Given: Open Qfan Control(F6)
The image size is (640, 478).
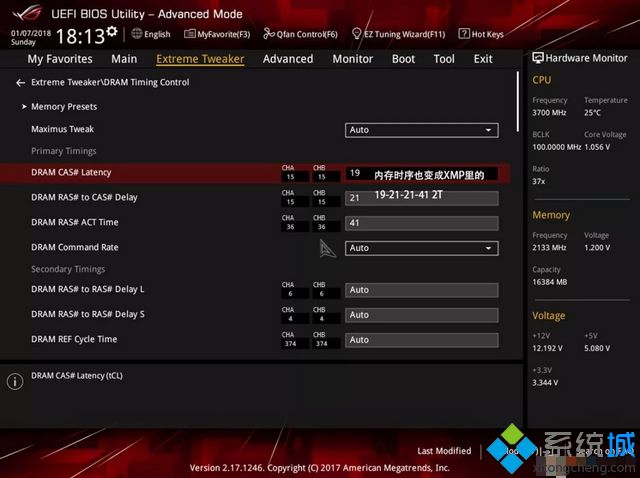Looking at the screenshot, I should tap(300, 34).
